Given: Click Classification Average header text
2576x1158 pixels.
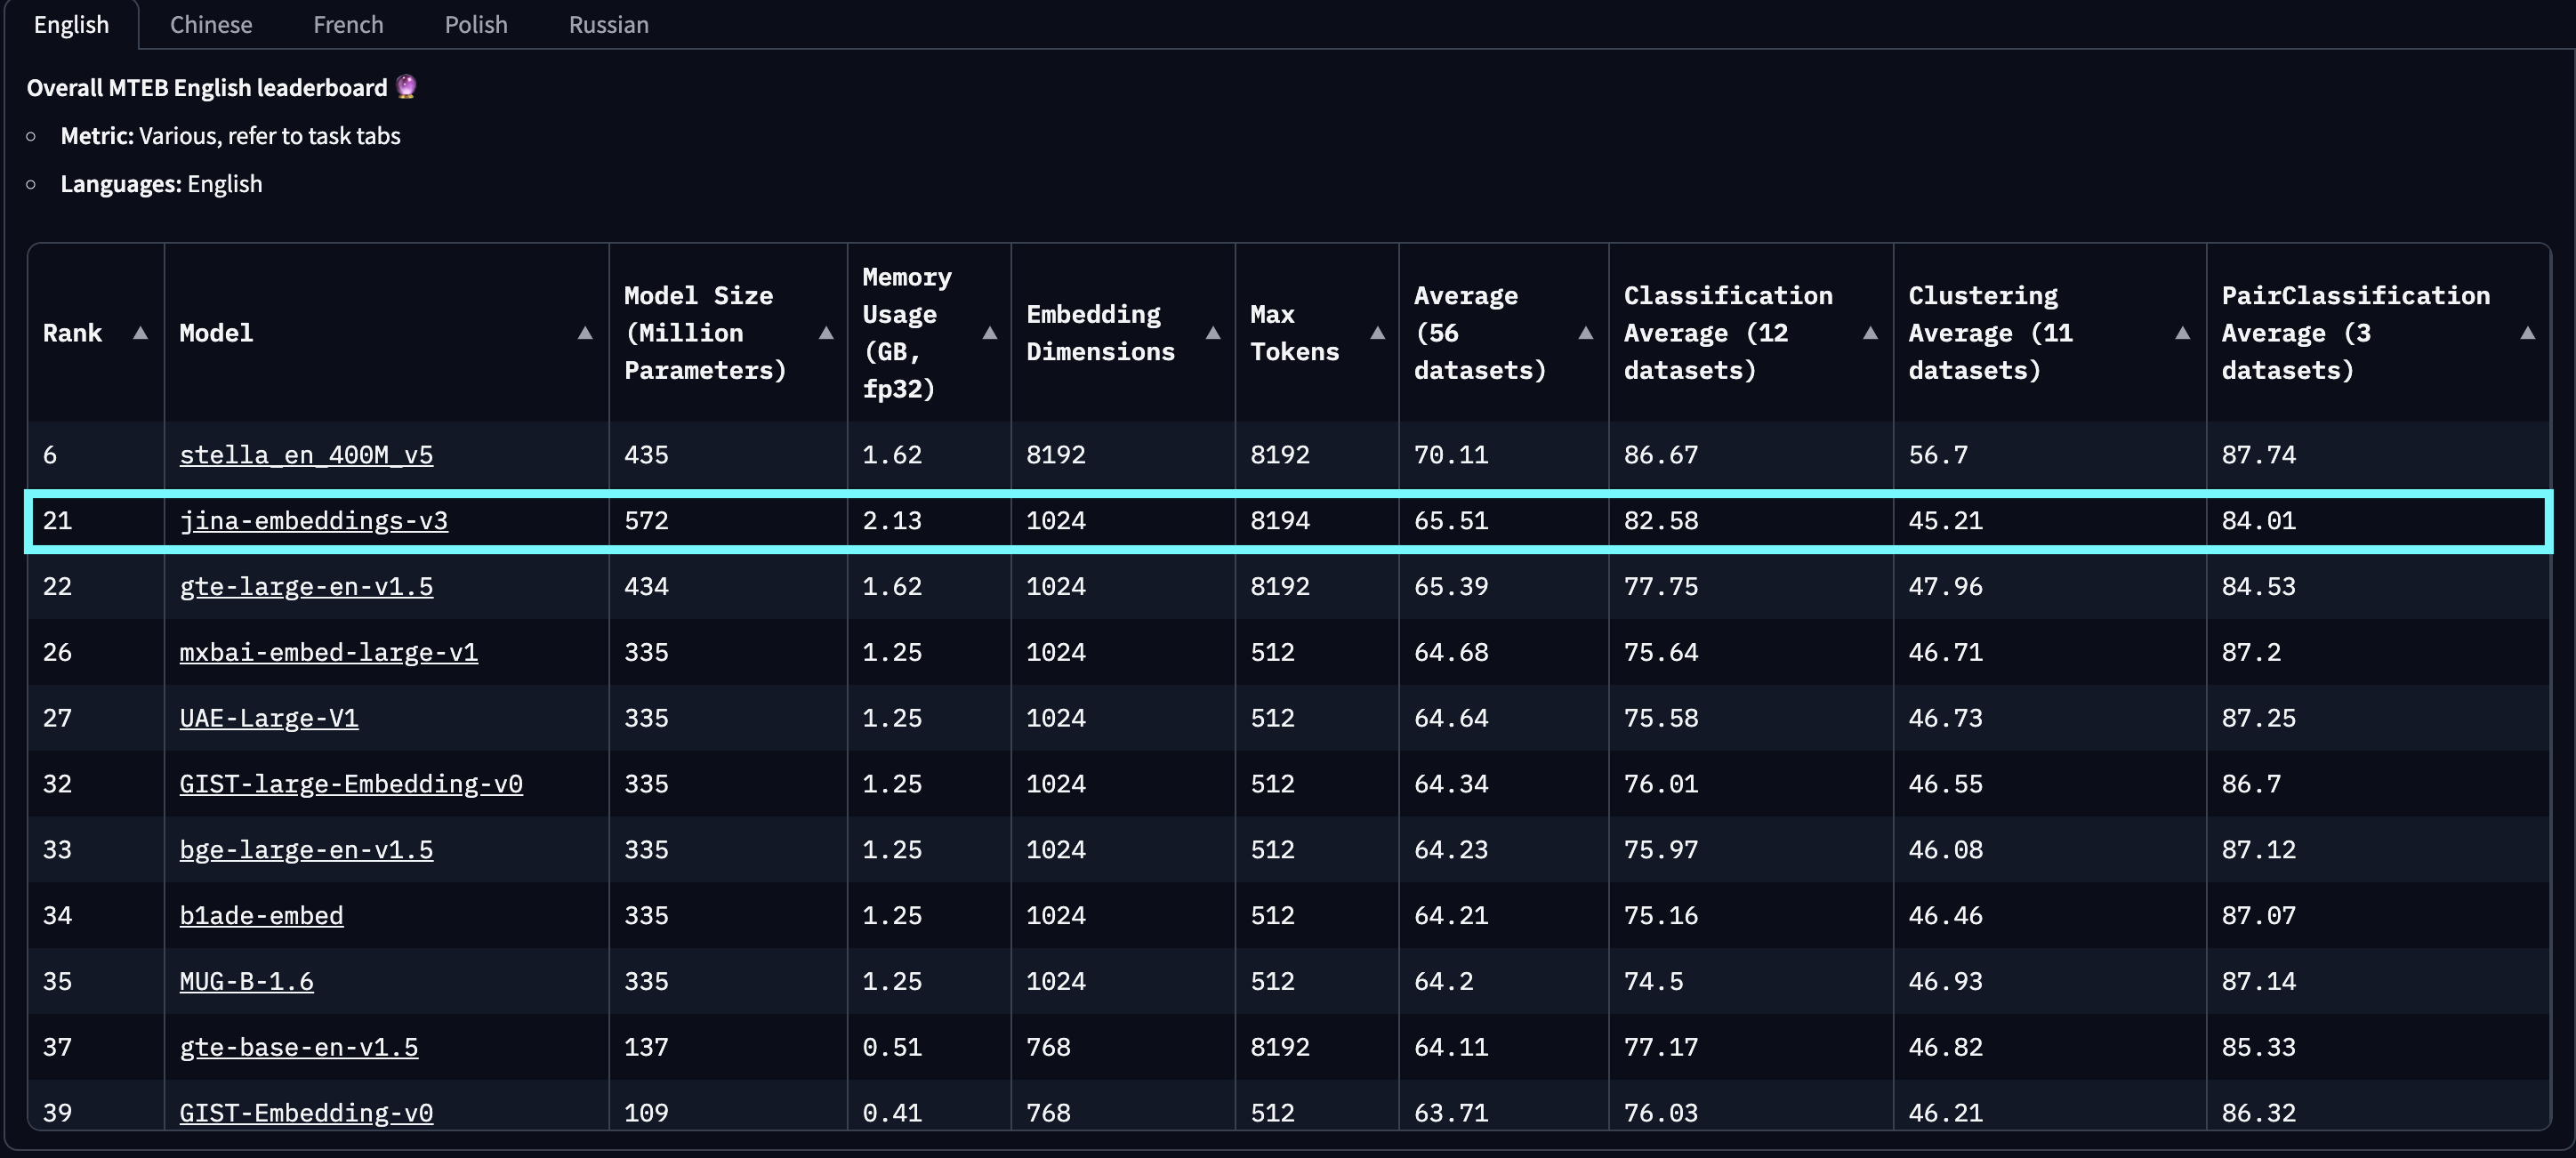Looking at the screenshot, I should [1728, 333].
